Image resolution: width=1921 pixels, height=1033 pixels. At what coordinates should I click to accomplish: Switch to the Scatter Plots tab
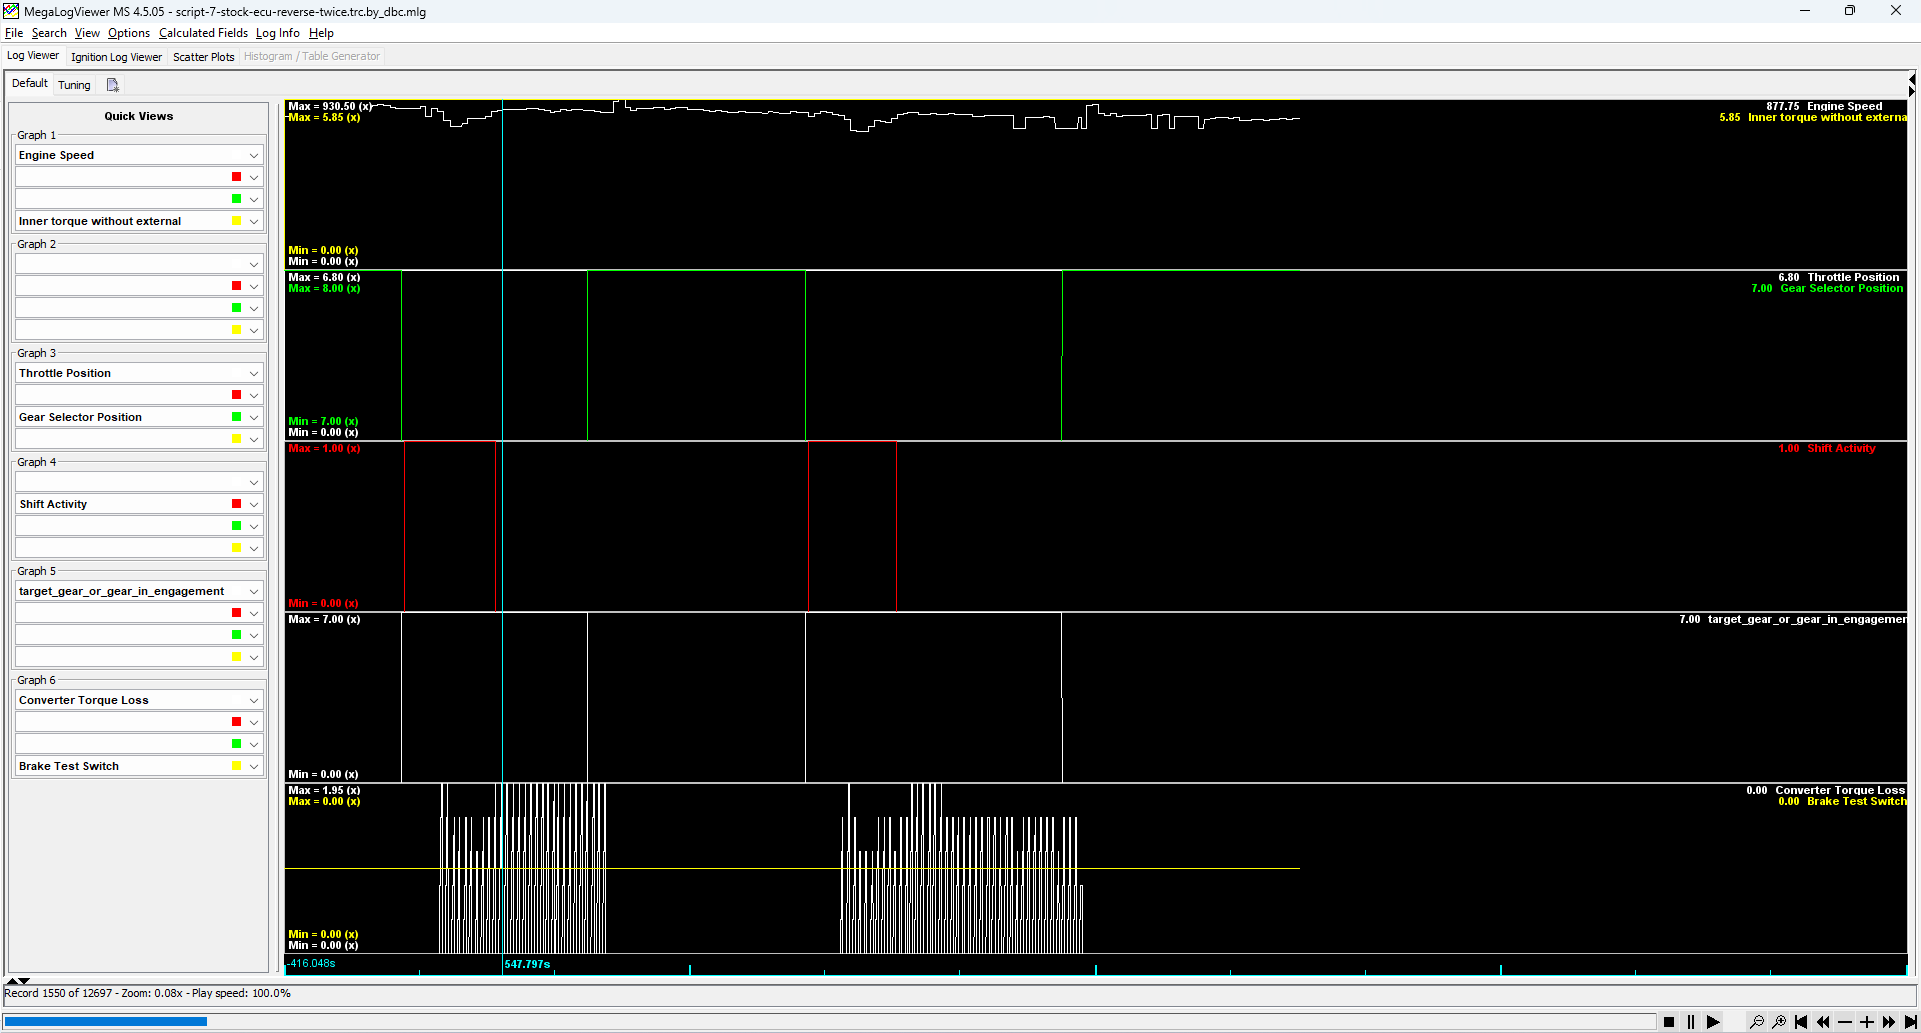(x=203, y=57)
